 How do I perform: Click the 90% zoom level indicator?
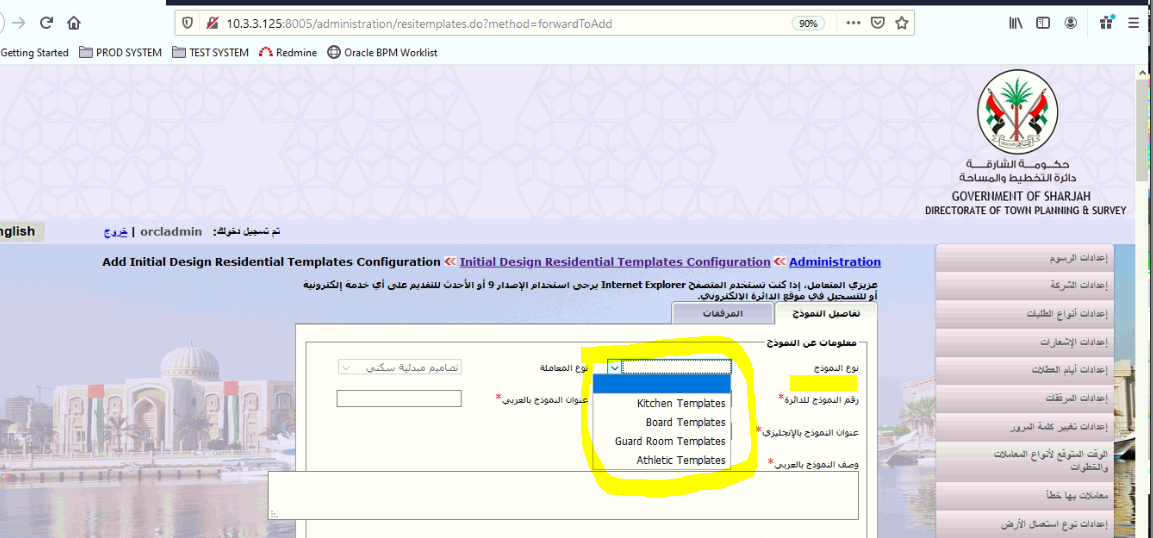point(808,24)
